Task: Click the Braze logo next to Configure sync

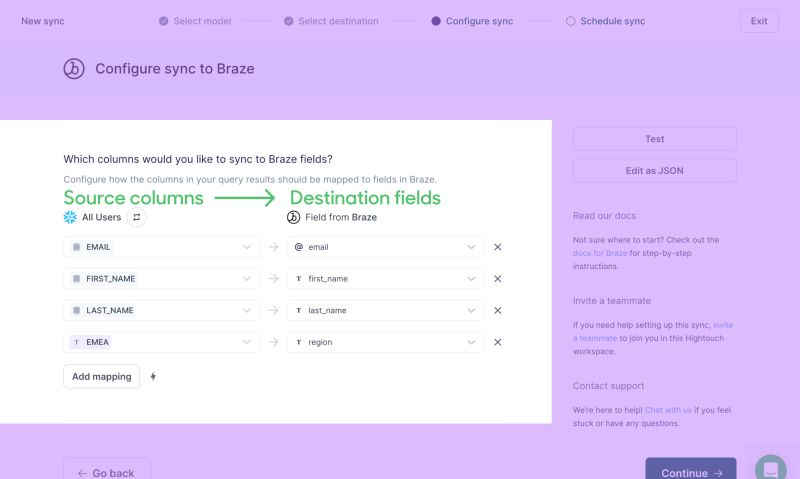Action: click(74, 68)
